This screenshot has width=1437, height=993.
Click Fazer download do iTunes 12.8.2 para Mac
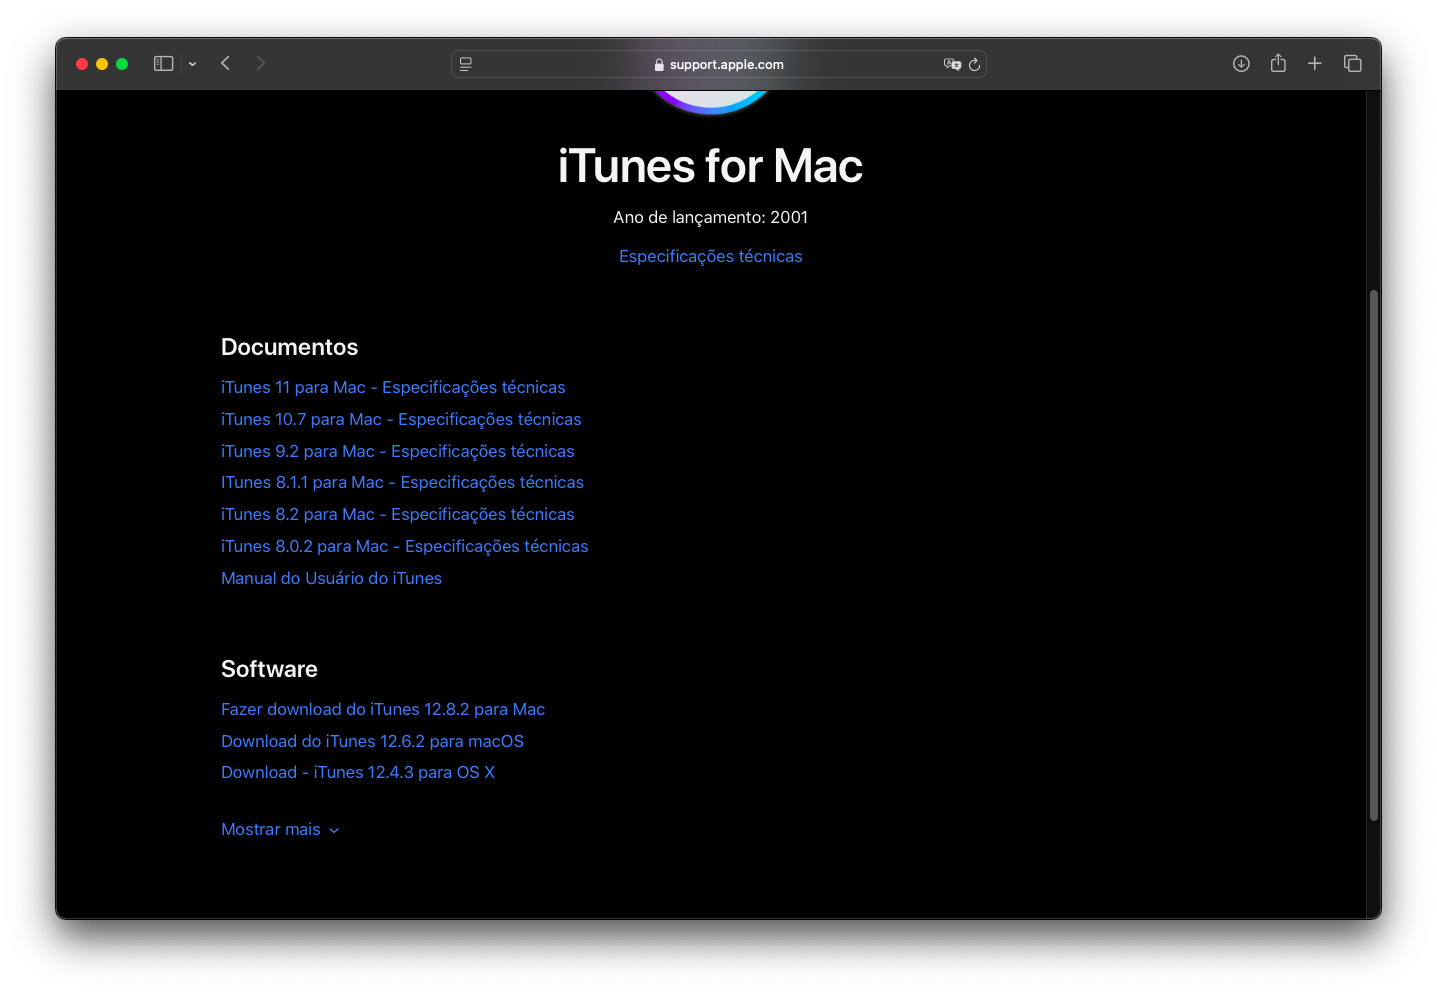pyautogui.click(x=383, y=710)
